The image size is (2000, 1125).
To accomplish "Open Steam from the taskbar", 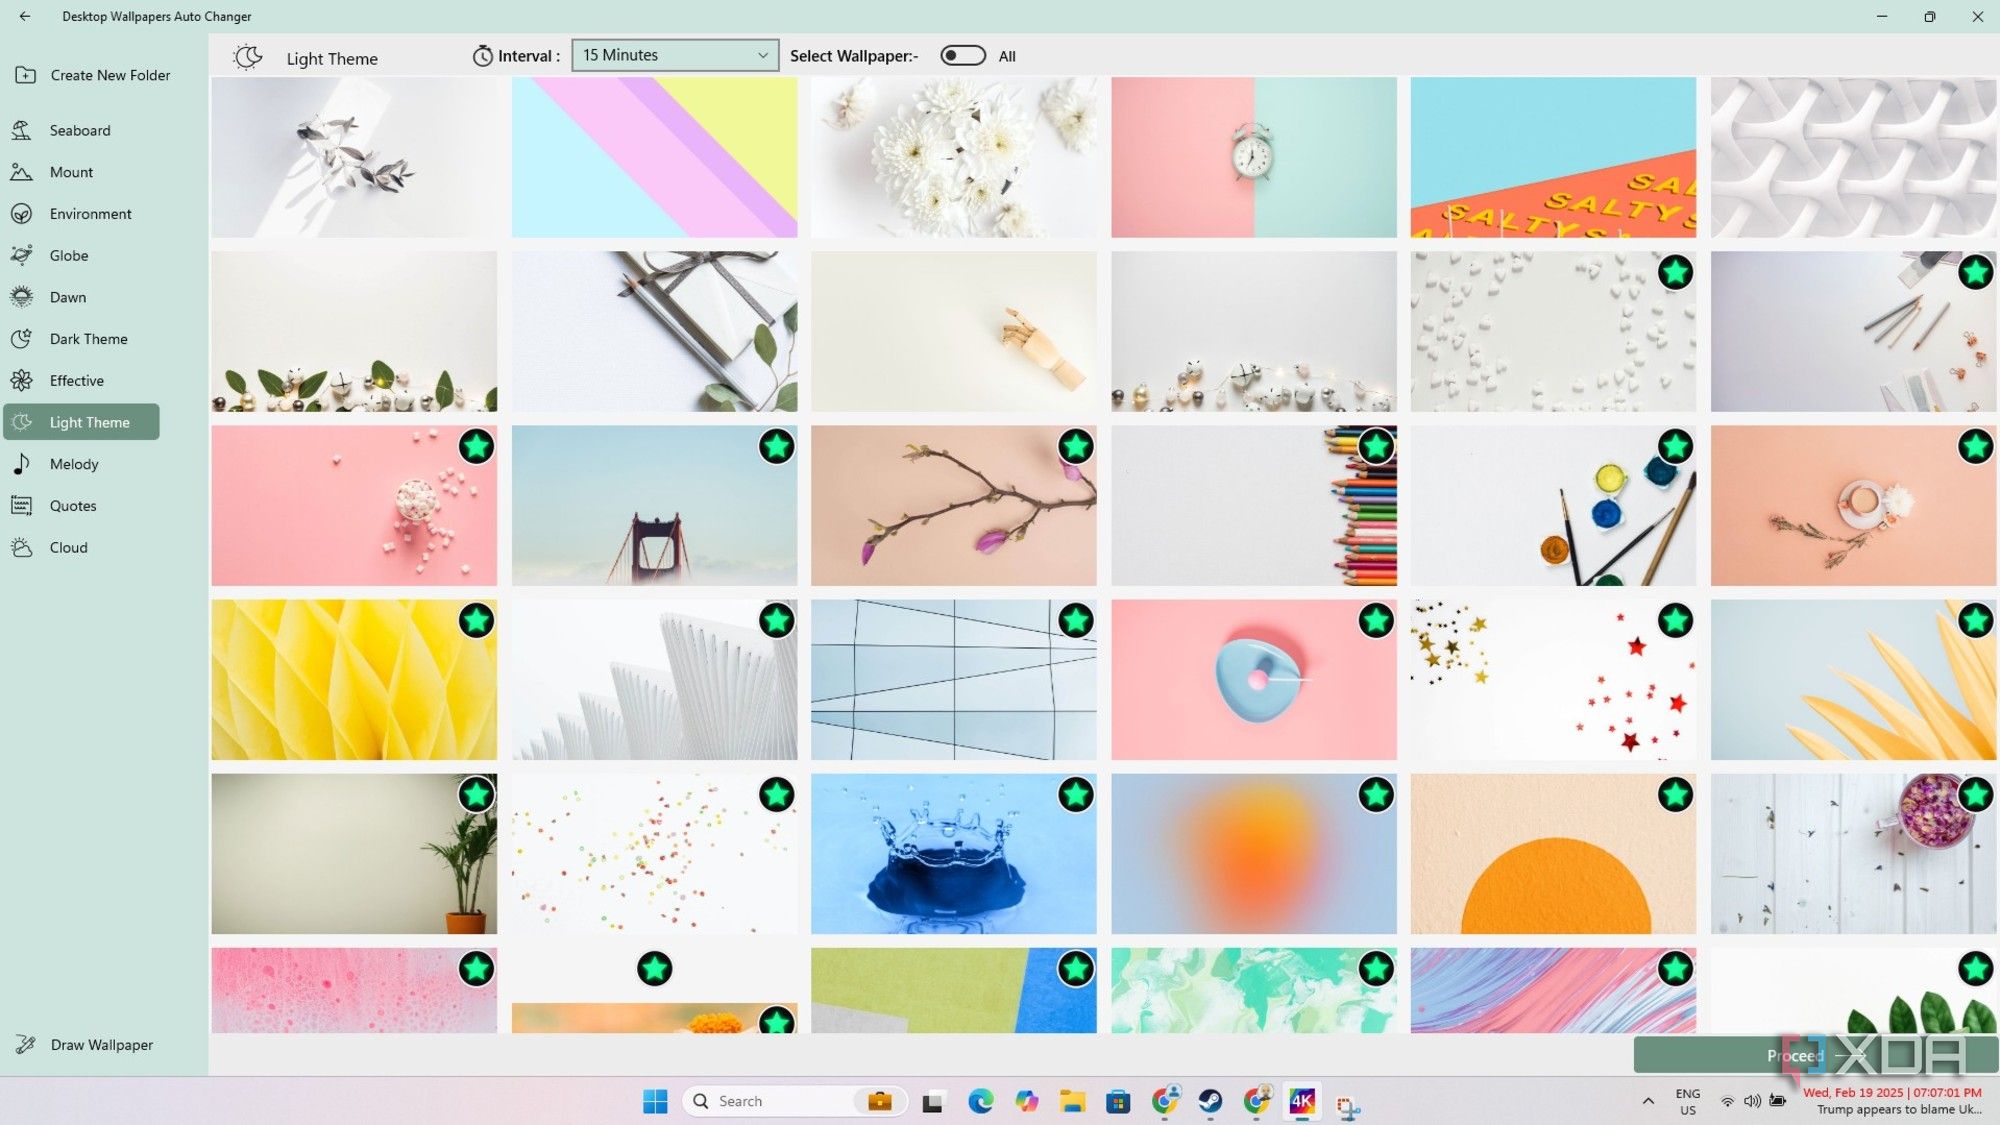I will (x=1210, y=1101).
